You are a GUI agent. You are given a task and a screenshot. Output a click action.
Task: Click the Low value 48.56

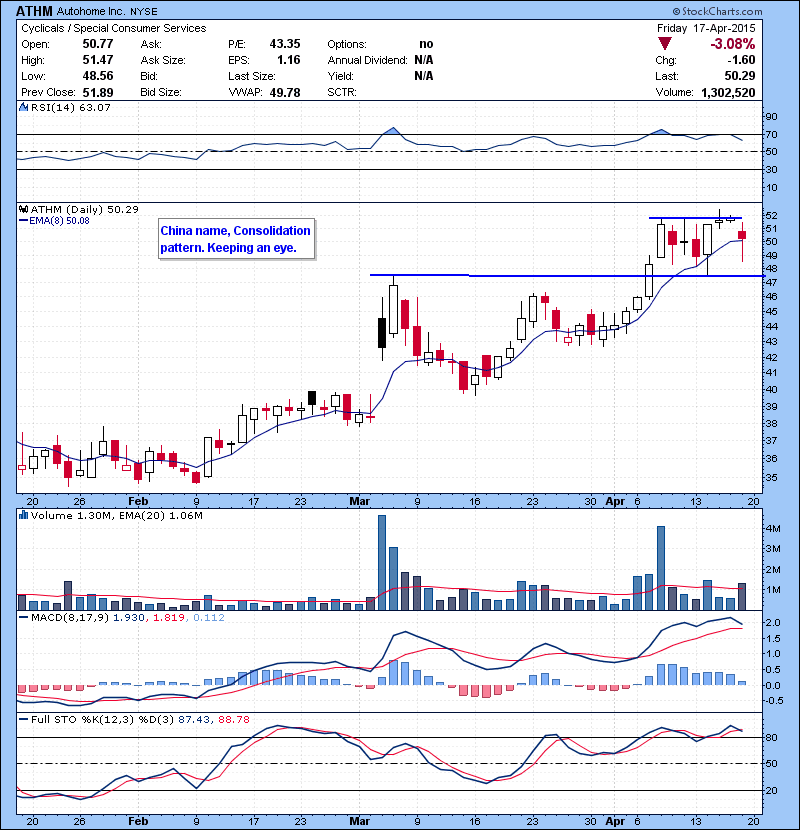[x=97, y=76]
